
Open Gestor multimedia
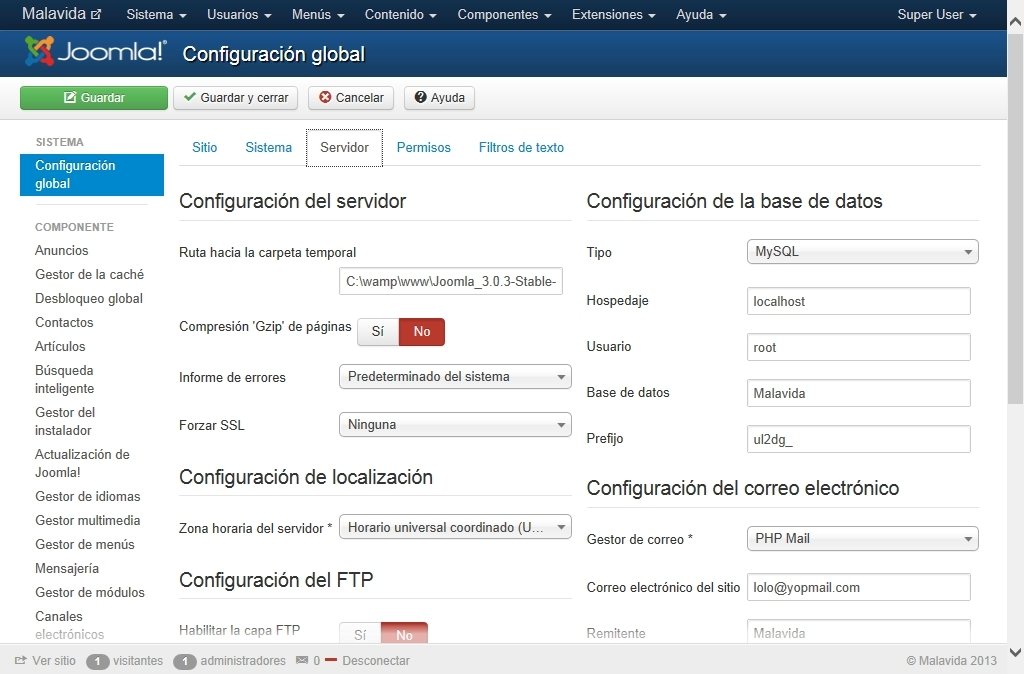[x=88, y=521]
